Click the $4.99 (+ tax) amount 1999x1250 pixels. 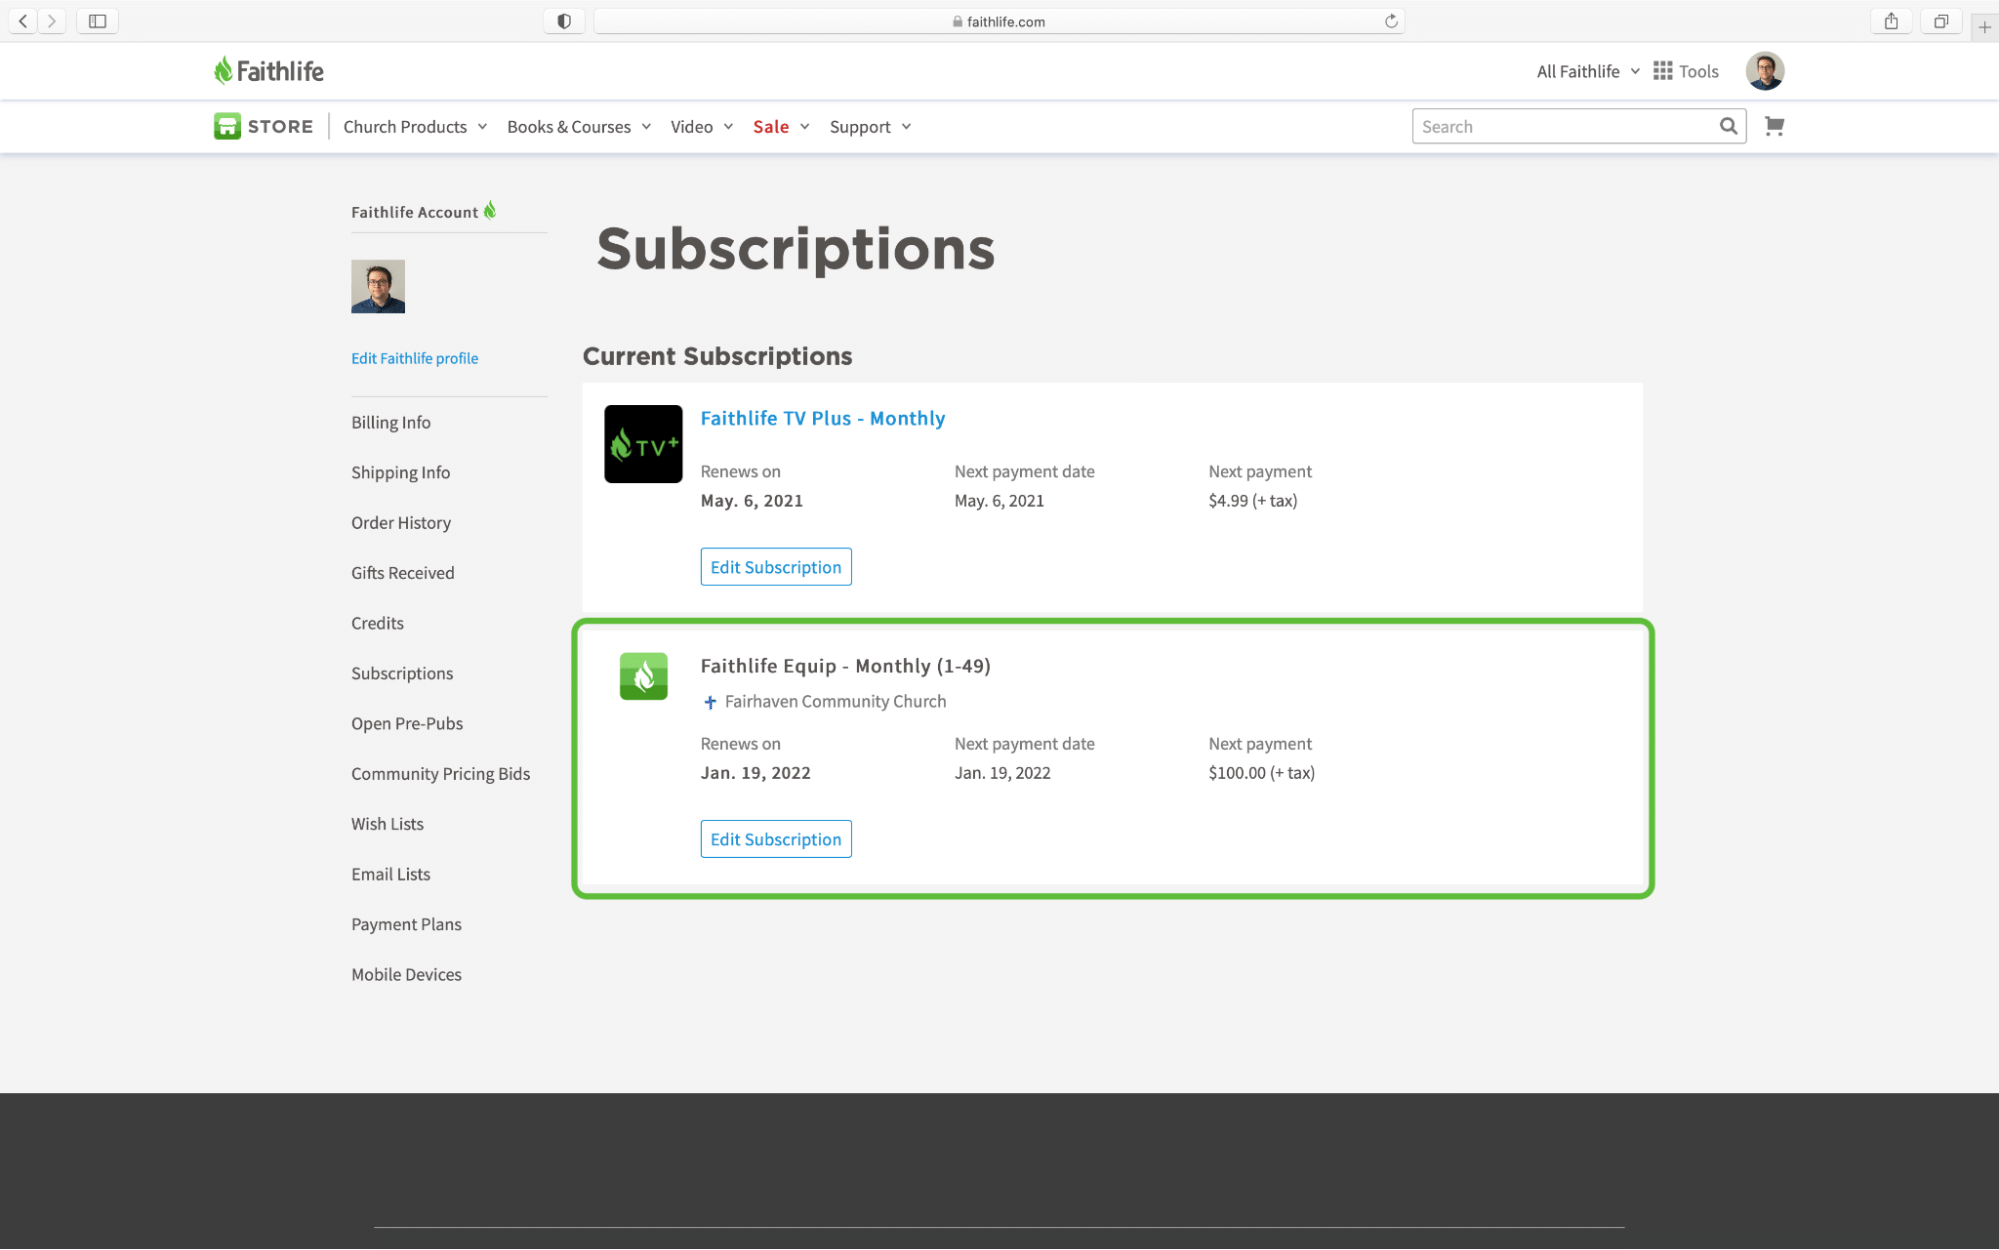click(1252, 500)
